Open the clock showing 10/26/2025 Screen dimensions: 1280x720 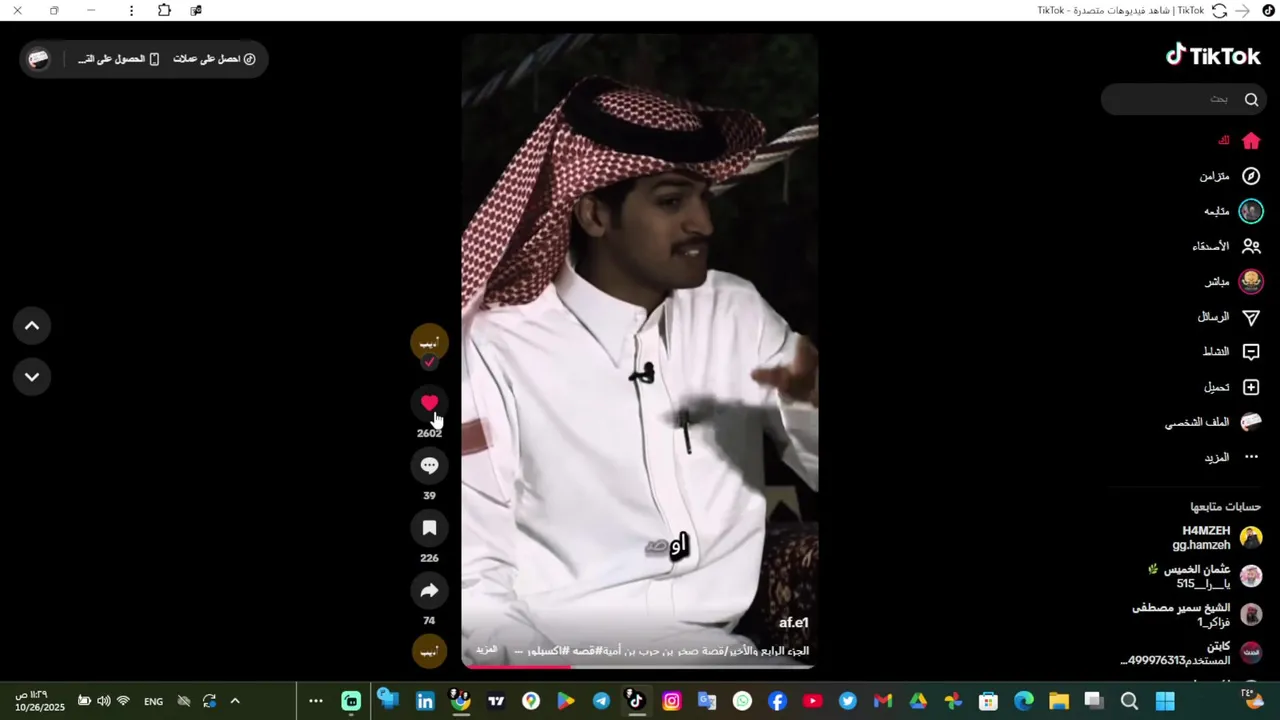(39, 701)
